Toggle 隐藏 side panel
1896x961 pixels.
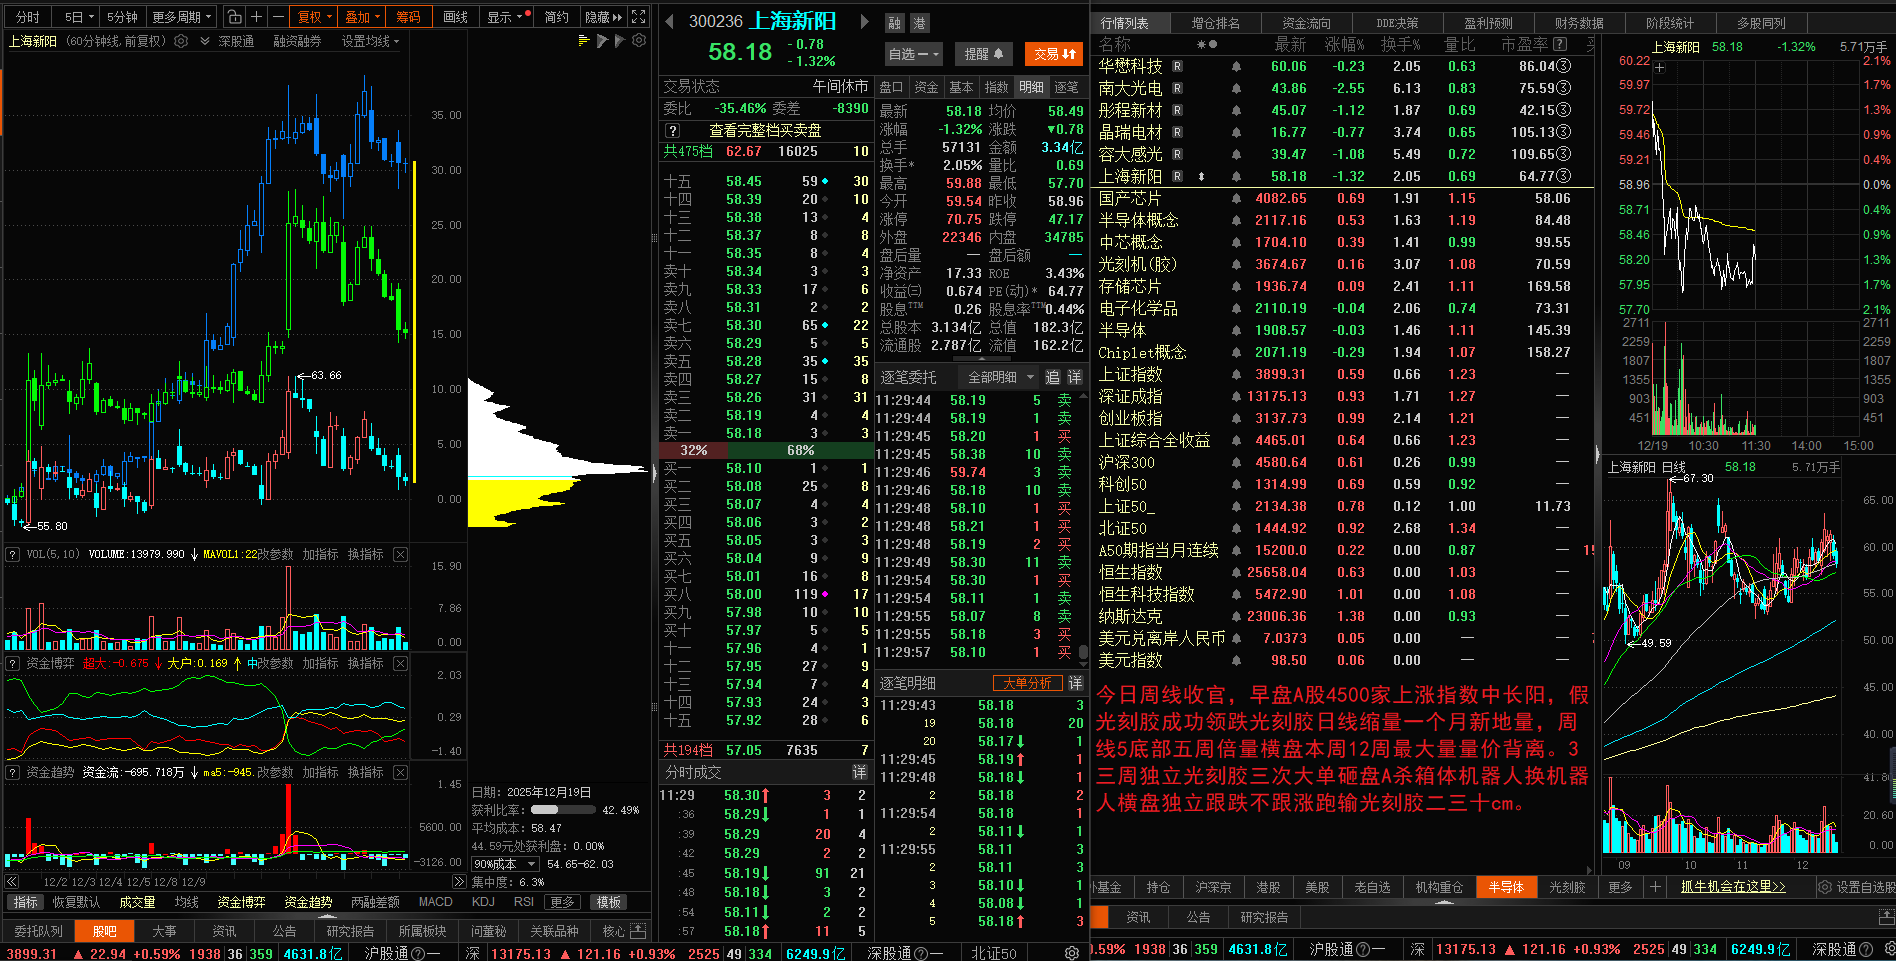[x=603, y=17]
